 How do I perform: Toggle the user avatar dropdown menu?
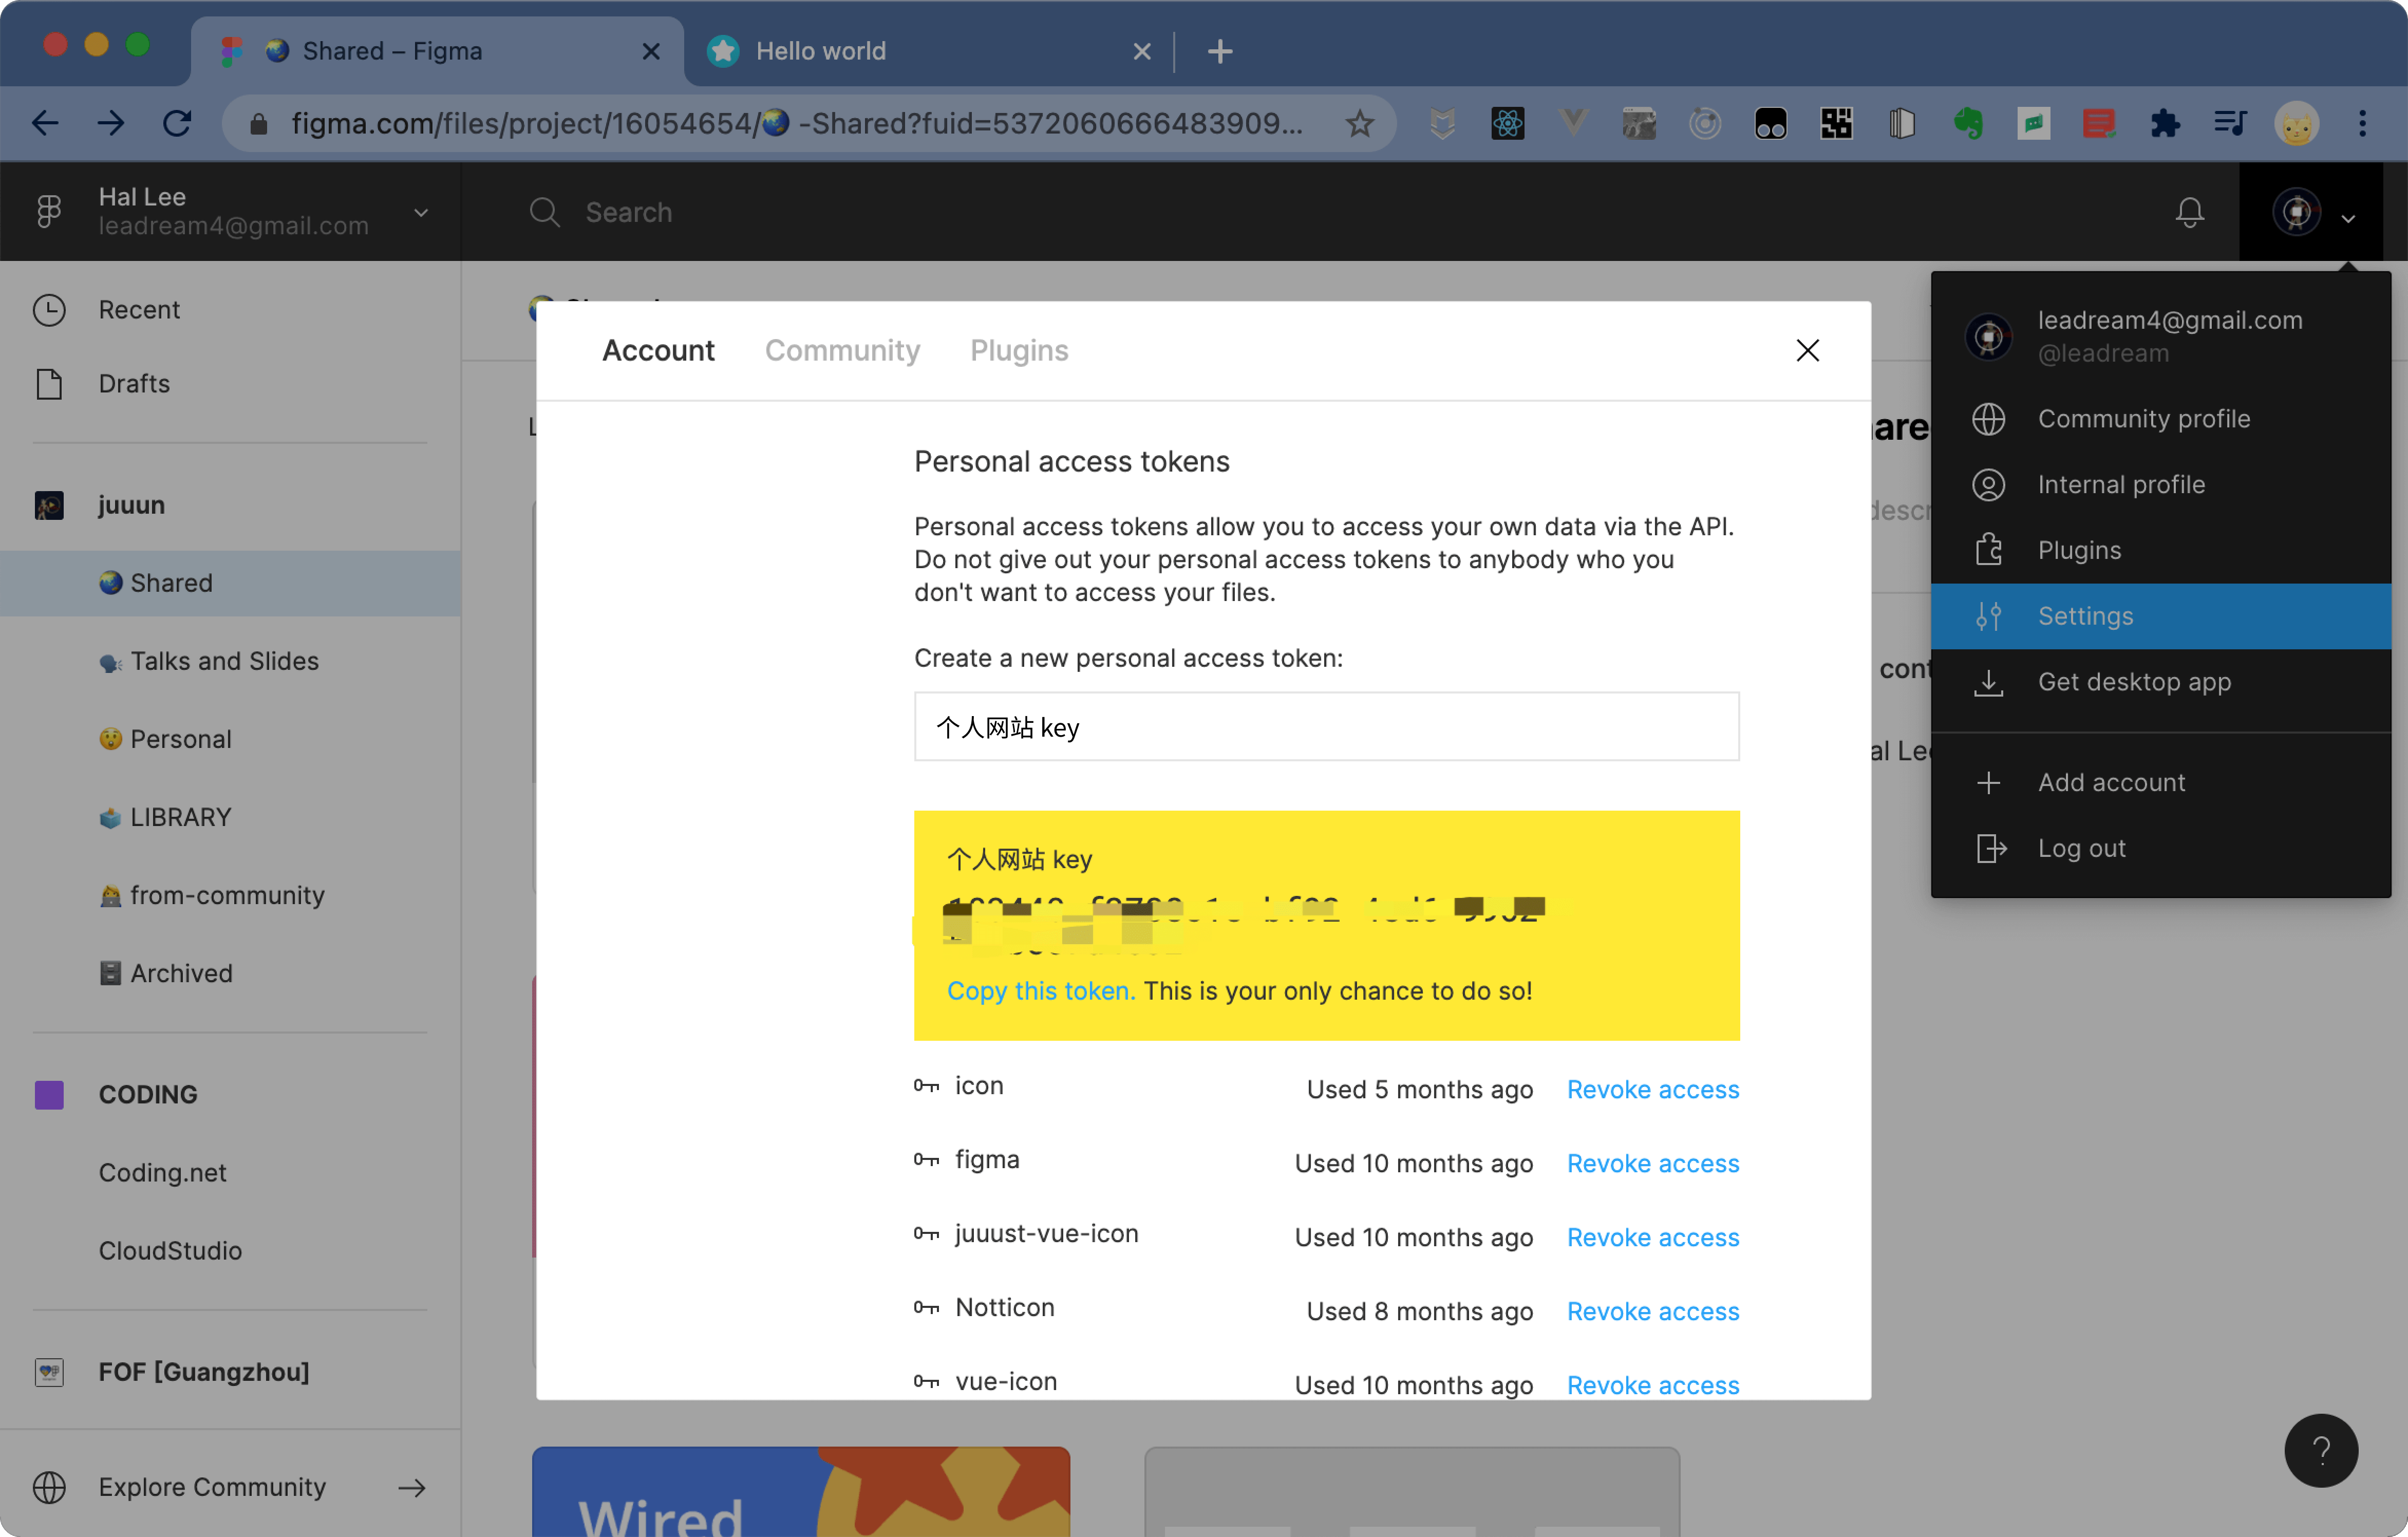(x=2311, y=212)
